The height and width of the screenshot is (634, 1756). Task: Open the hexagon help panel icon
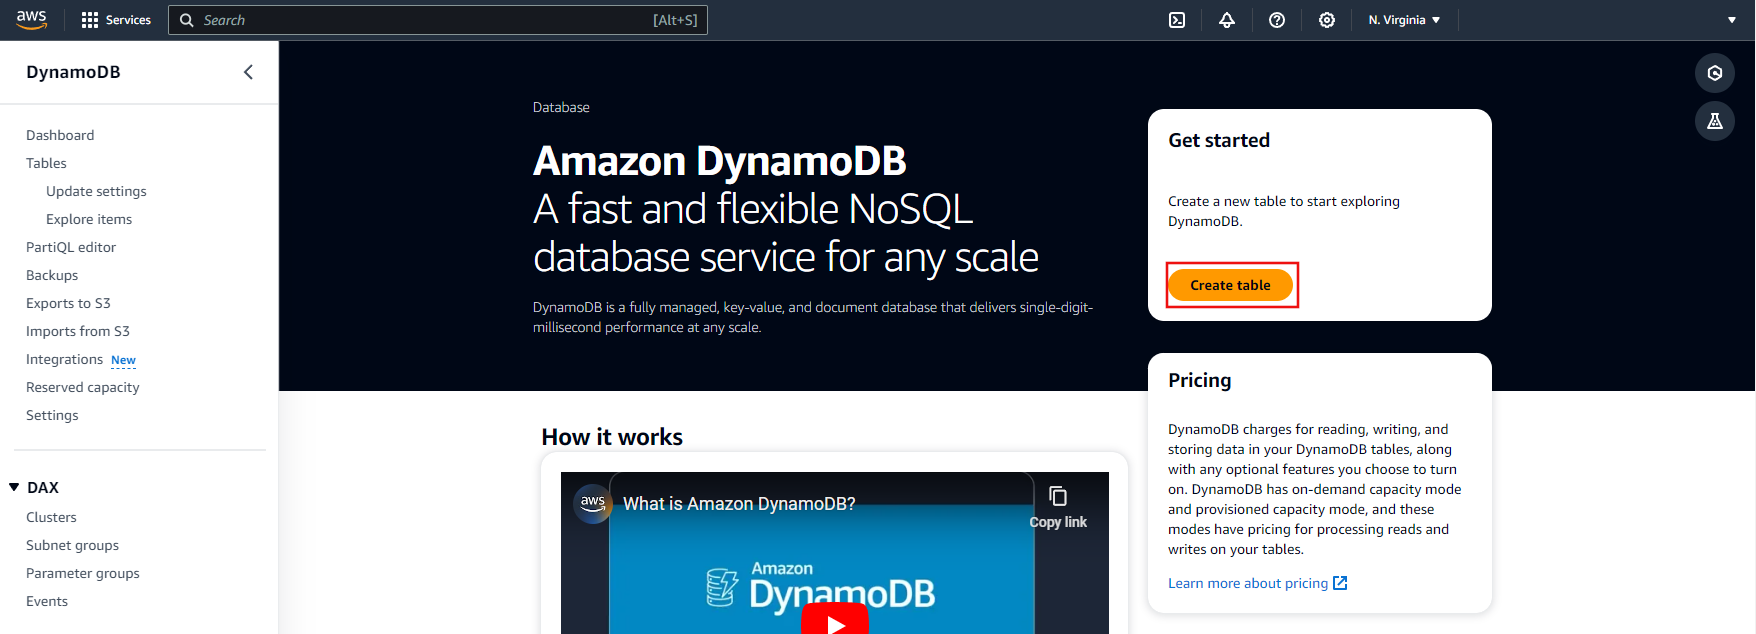[x=1715, y=73]
